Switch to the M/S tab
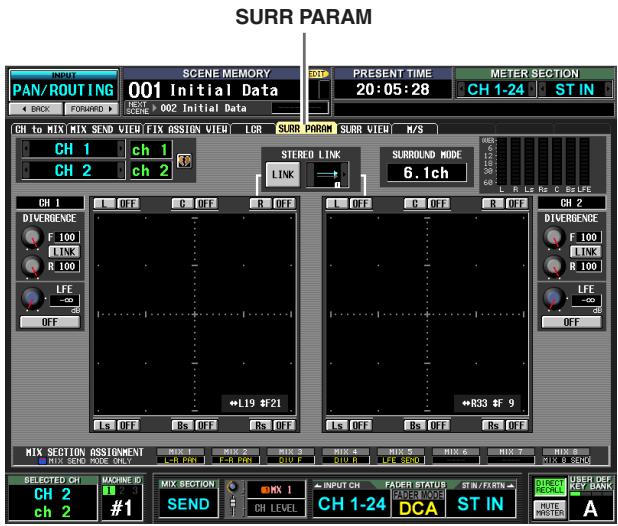The image size is (618, 526). click(x=415, y=129)
